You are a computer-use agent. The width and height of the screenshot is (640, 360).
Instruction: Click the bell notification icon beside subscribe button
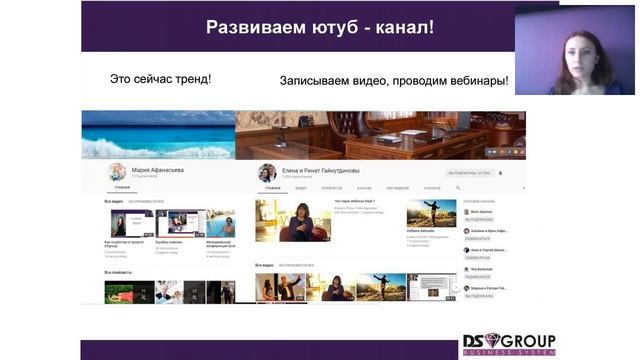(x=500, y=173)
